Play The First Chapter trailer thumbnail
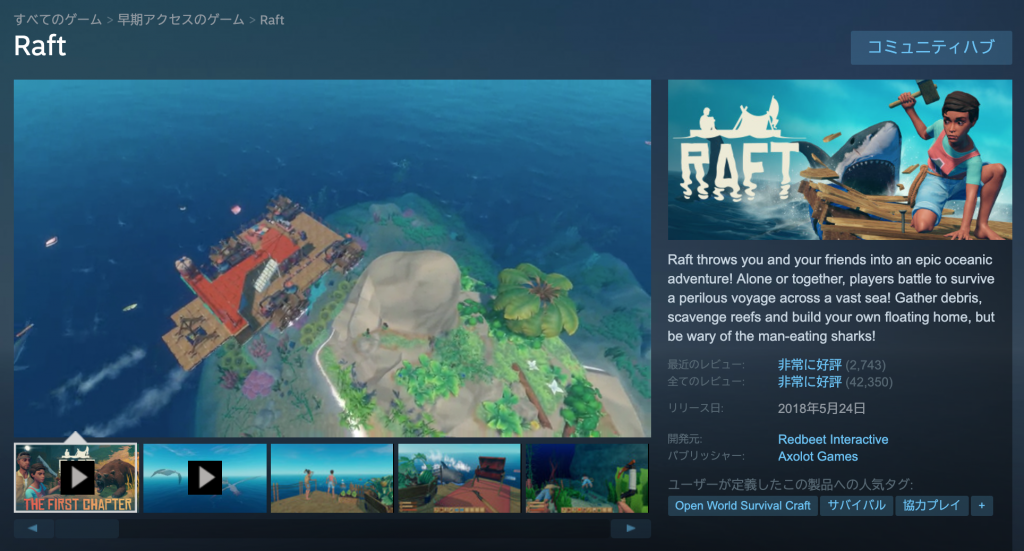 [76, 478]
